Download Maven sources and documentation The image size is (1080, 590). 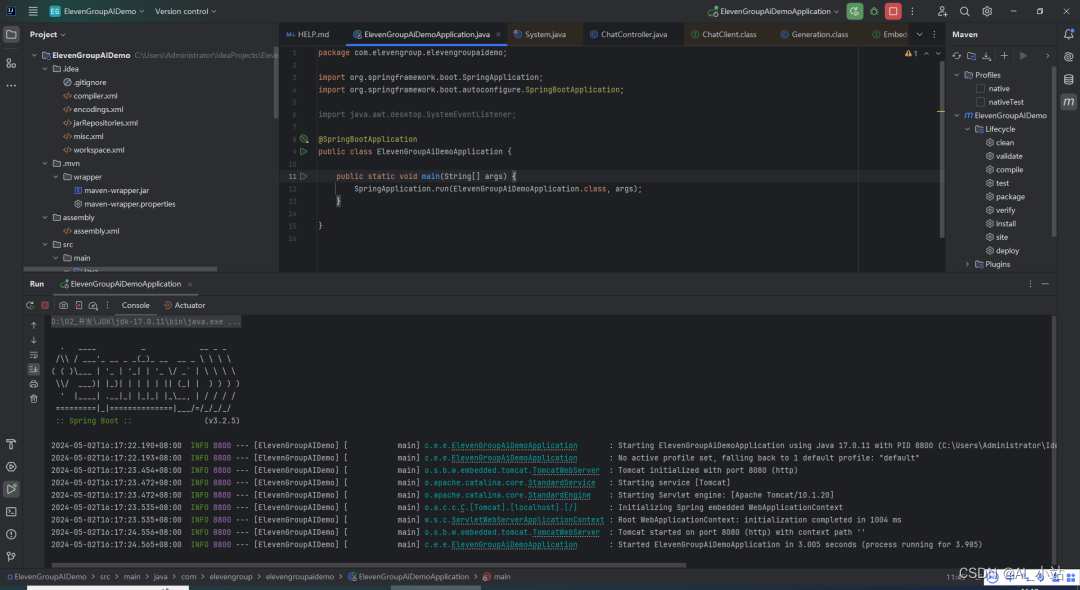(x=986, y=56)
